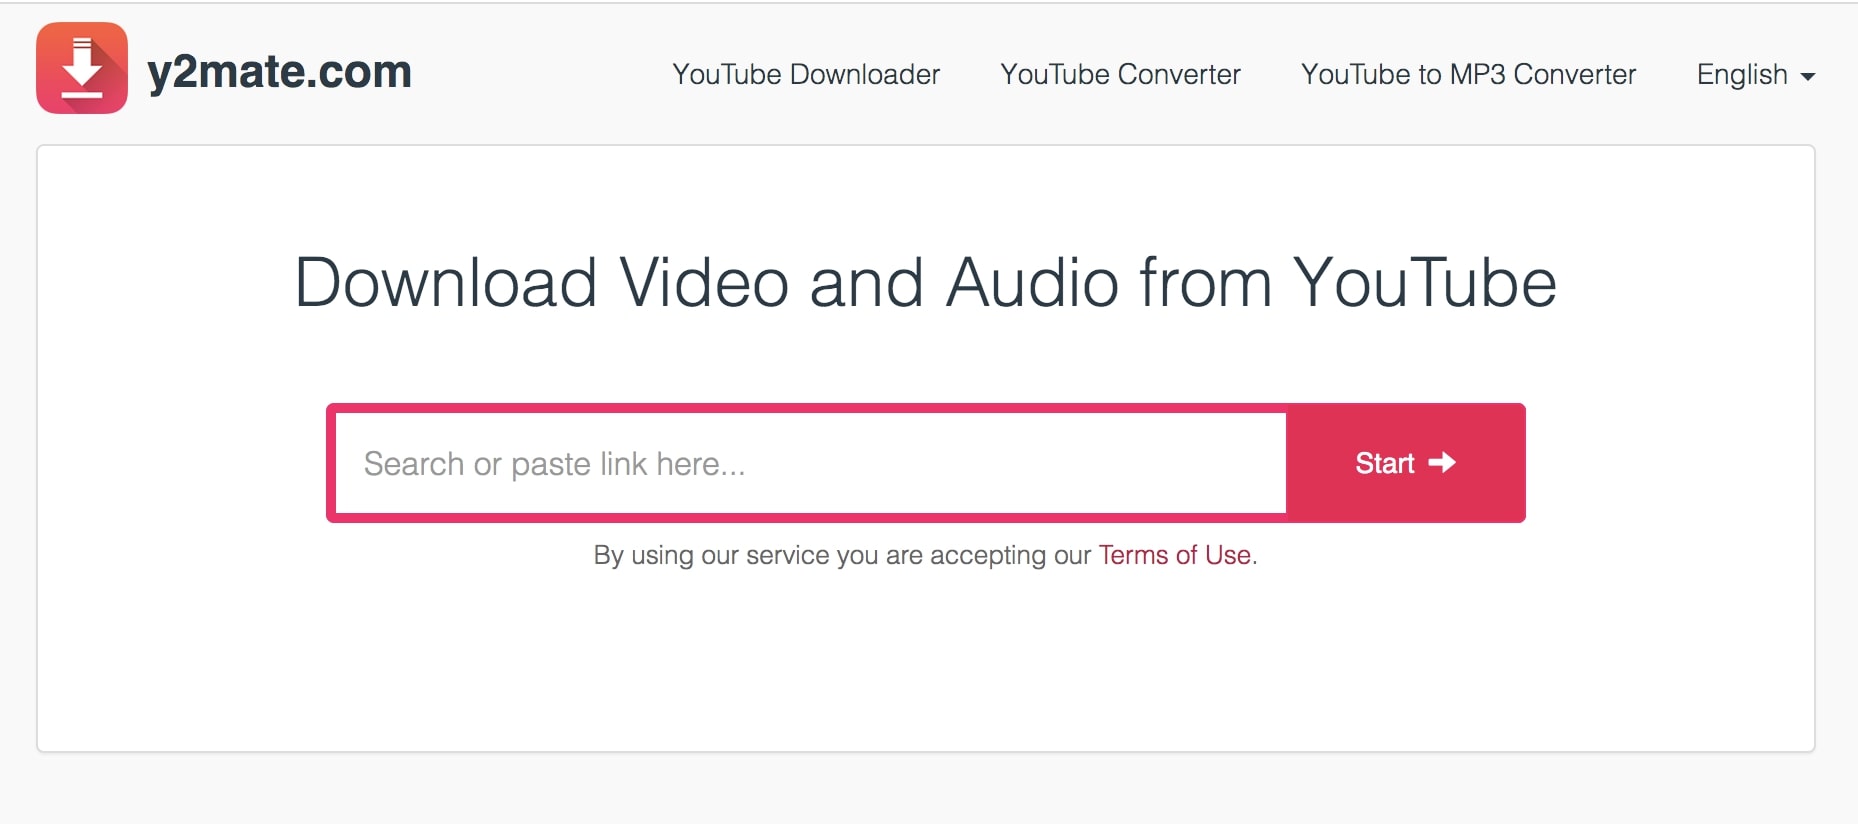
Task: Click the 'Download Video and Audio' main heading
Action: 925,283
